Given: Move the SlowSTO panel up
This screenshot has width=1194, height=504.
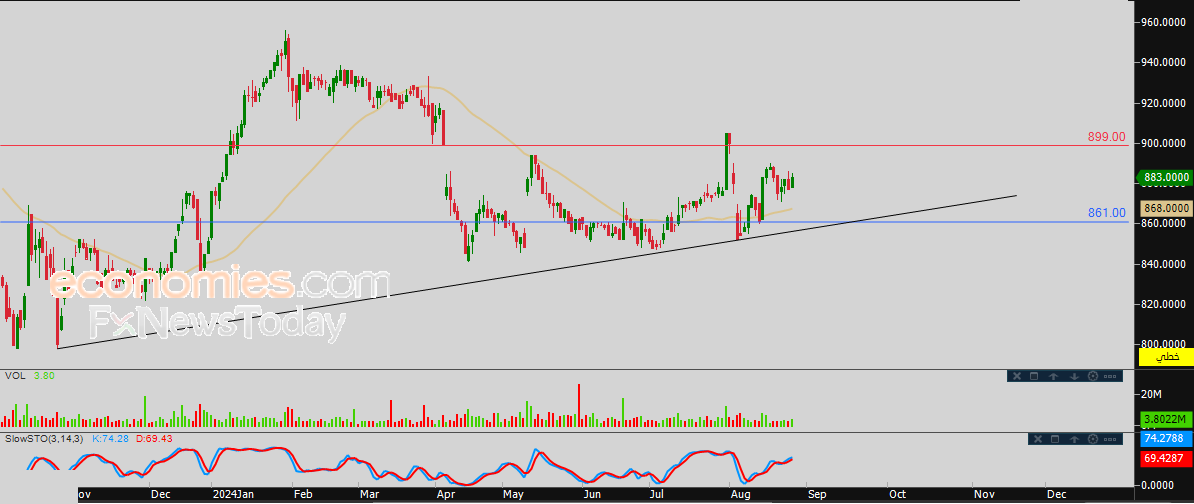Looking at the screenshot, I should click(1074, 439).
